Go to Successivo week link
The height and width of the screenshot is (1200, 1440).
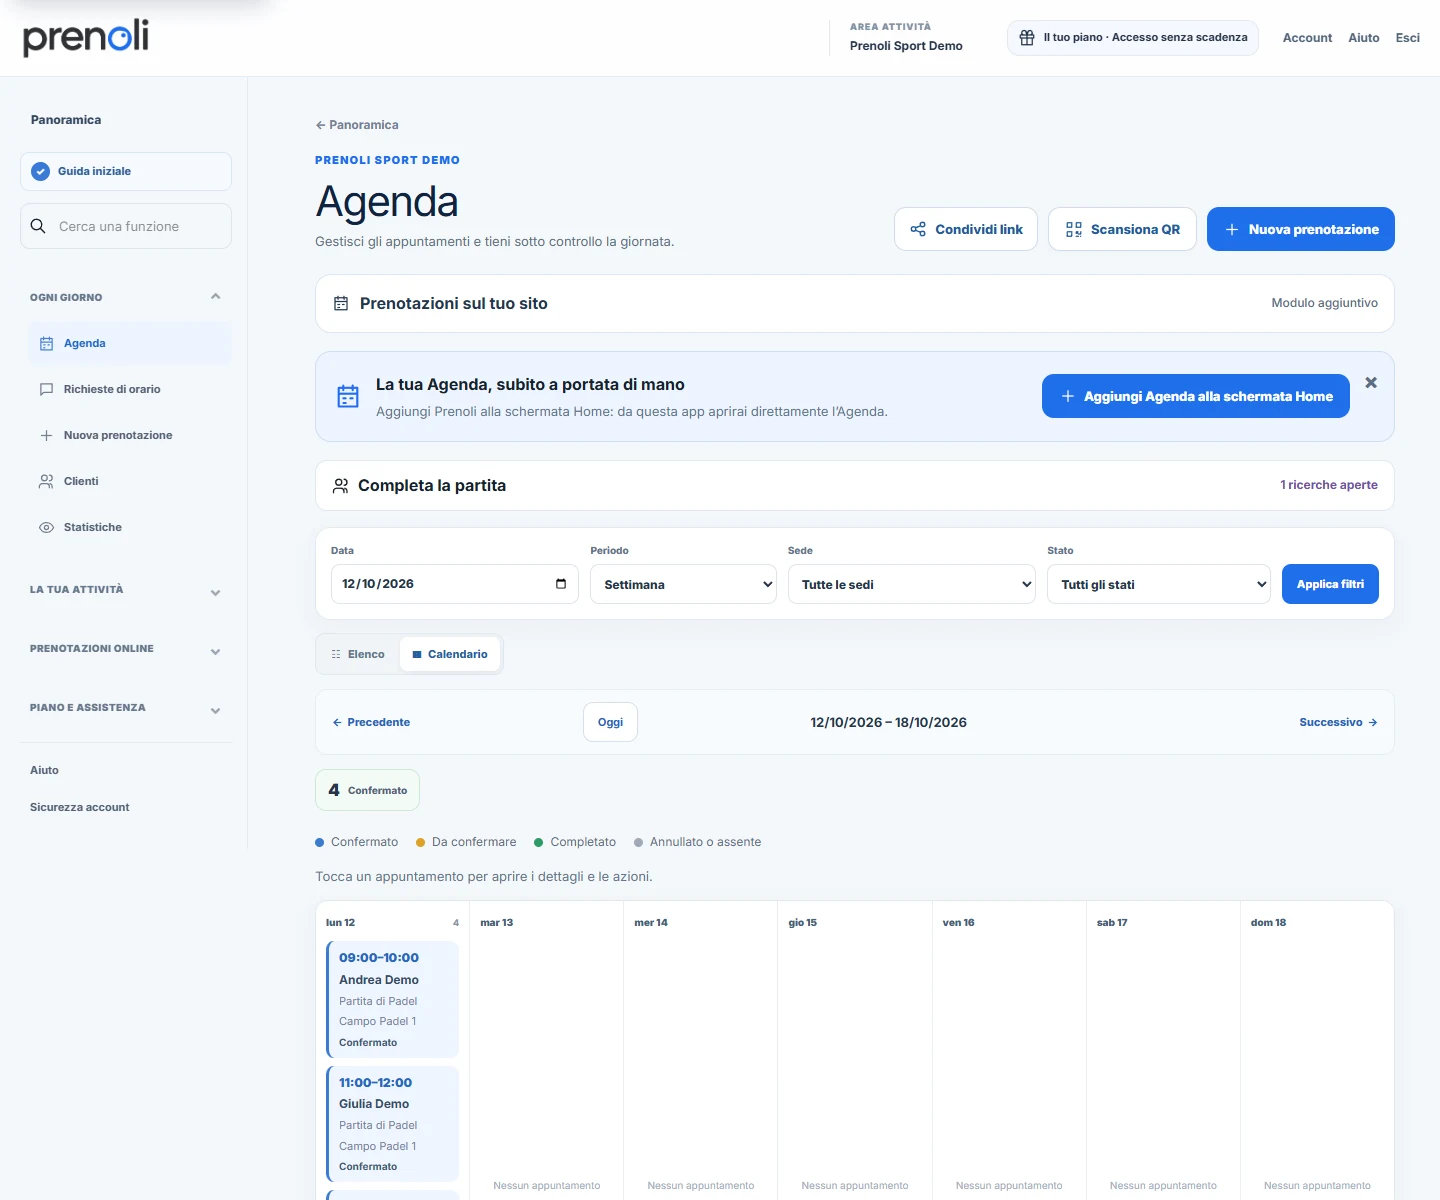pos(1338,723)
